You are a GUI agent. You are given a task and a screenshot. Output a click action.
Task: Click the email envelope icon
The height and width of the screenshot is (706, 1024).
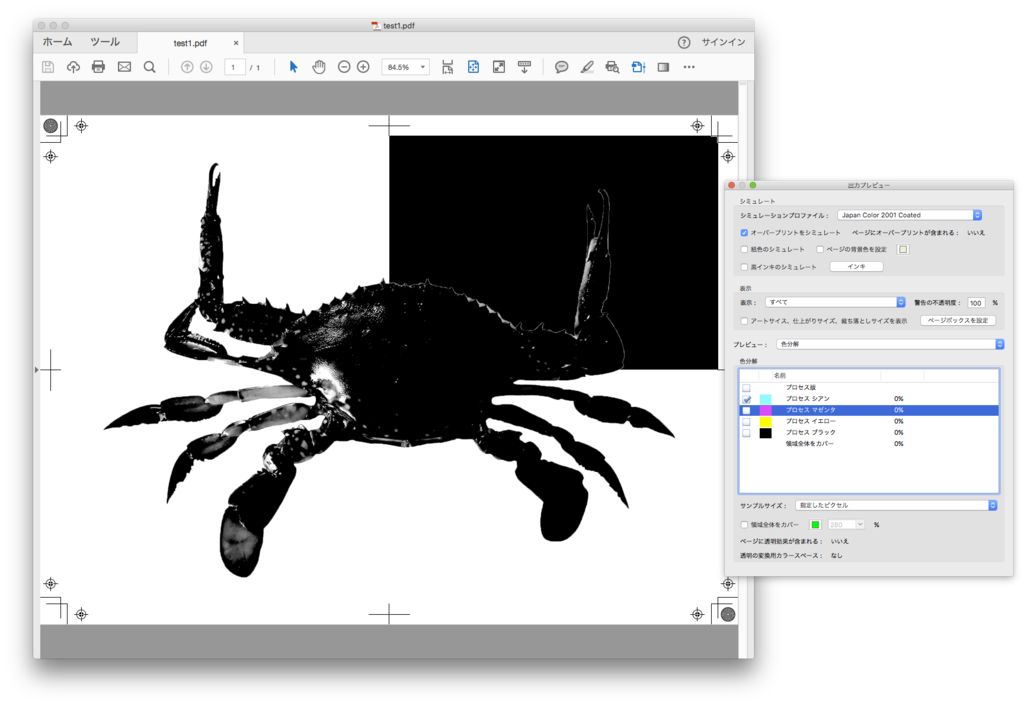[x=124, y=67]
